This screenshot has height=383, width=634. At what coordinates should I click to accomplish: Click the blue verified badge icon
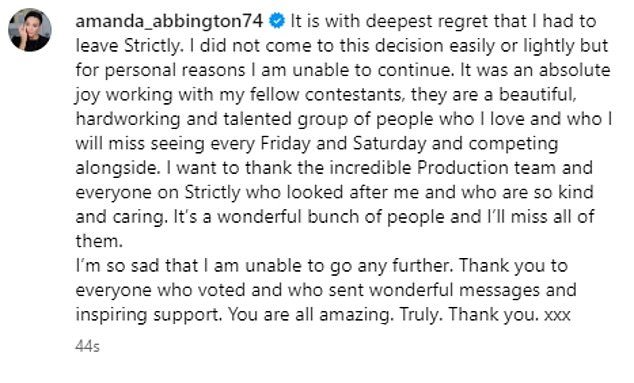coord(277,21)
